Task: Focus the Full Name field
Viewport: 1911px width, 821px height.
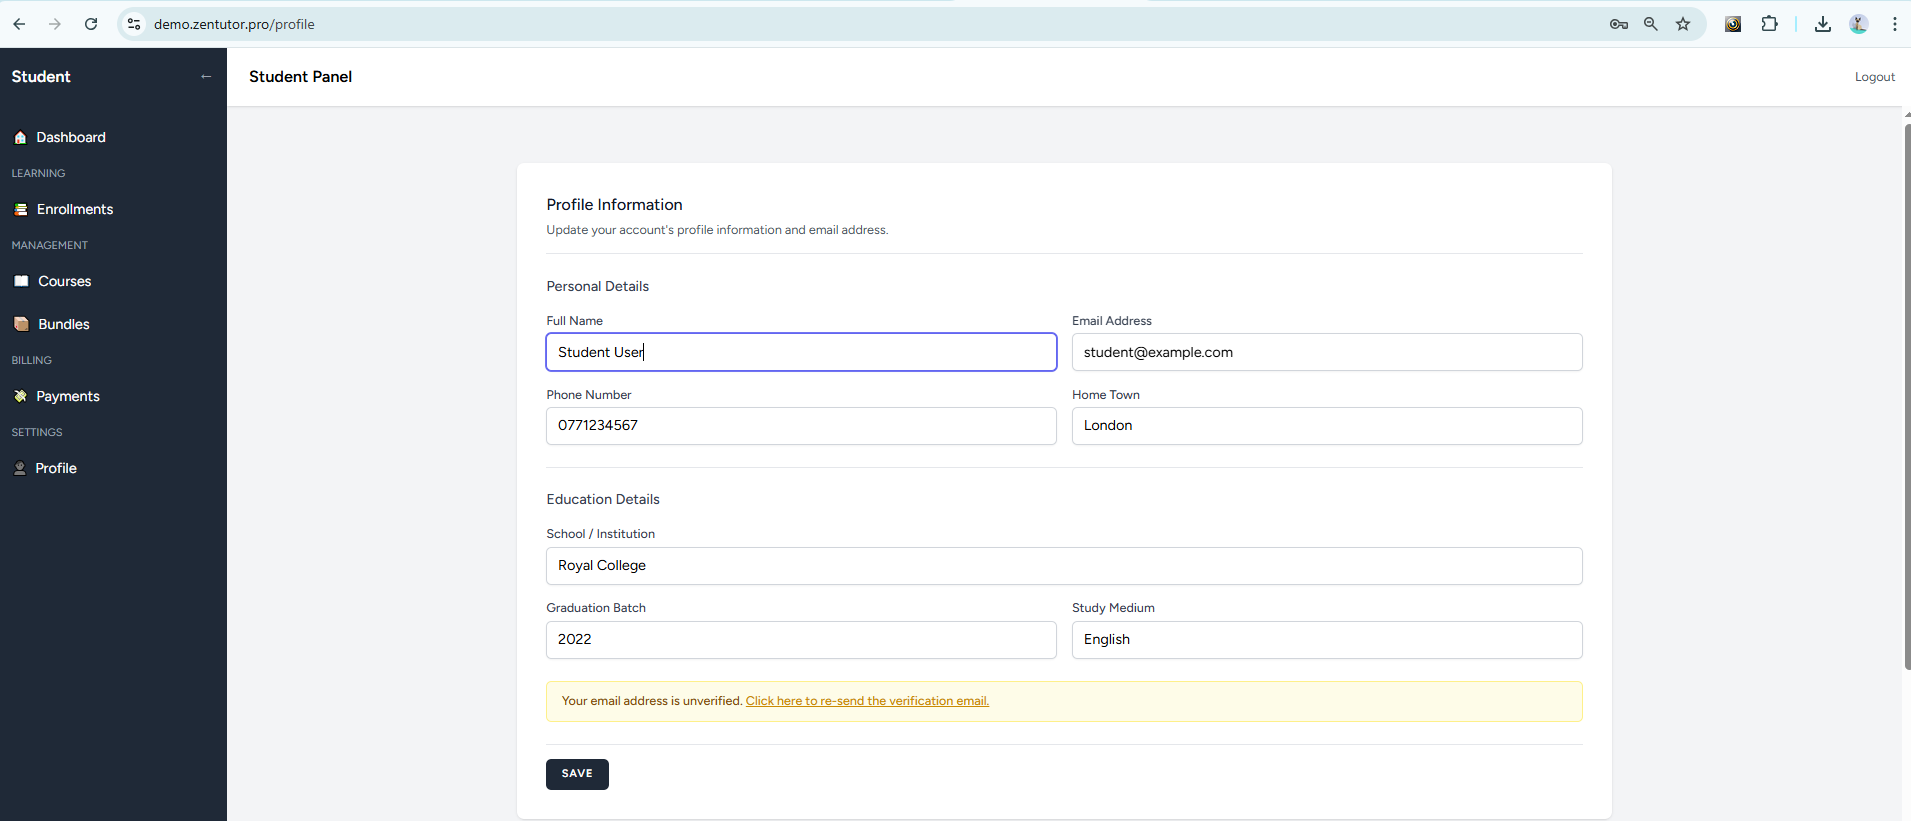Action: 801,352
